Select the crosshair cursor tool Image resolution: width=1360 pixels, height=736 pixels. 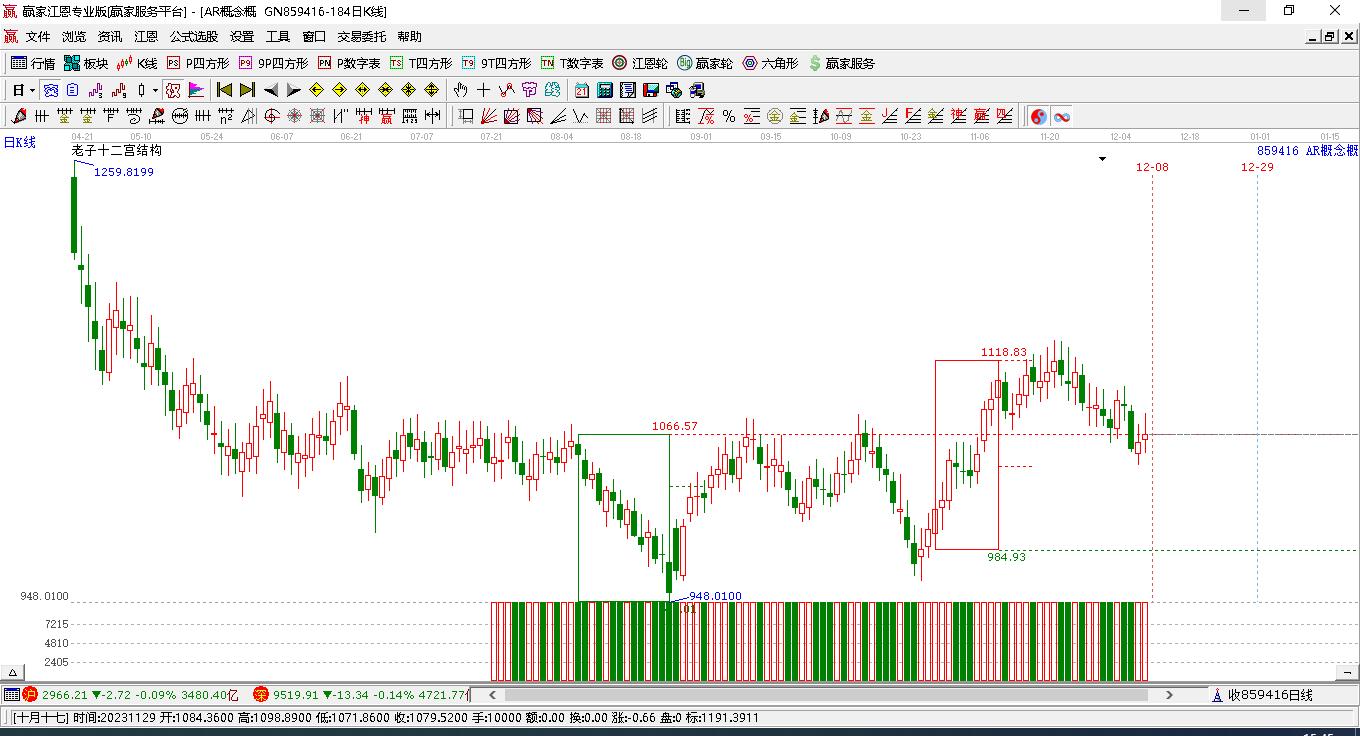click(x=483, y=90)
